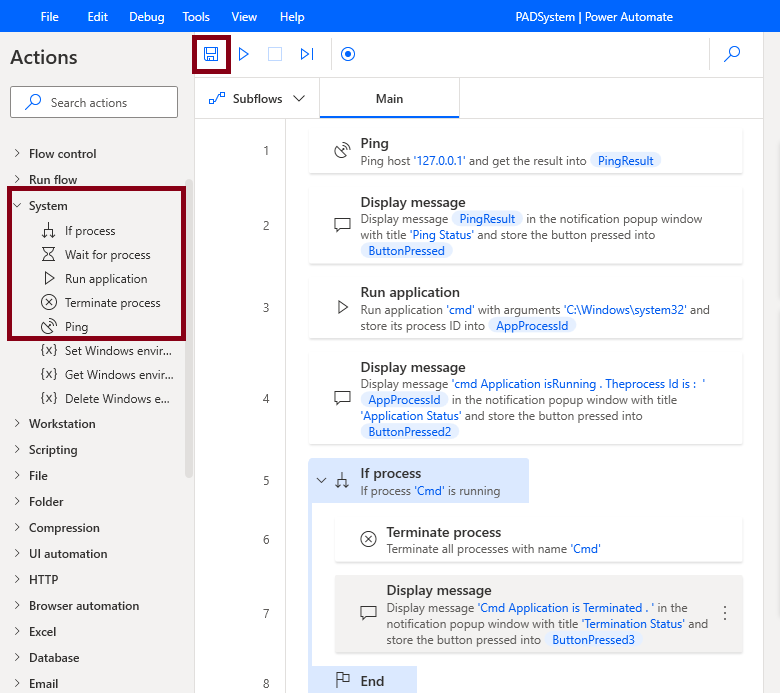Open flow search magnifier icon
Screen dimensions: 780x693
[x=732, y=54]
